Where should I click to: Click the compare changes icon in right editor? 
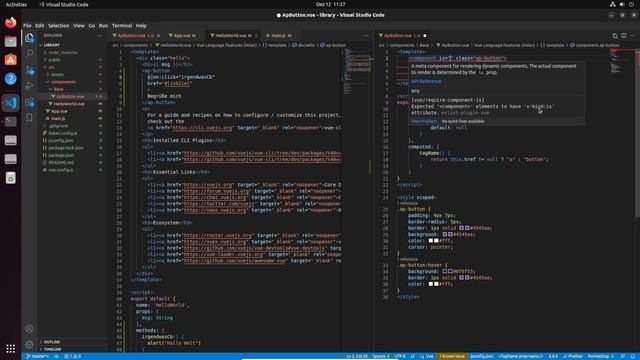pyautogui.click(x=615, y=36)
